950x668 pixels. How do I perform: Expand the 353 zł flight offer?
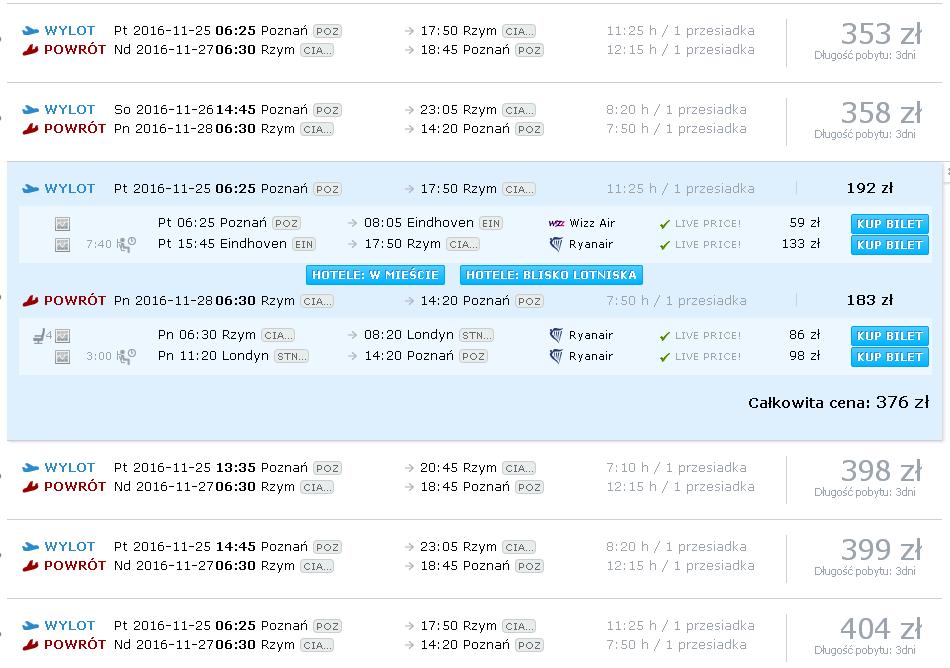474,41
